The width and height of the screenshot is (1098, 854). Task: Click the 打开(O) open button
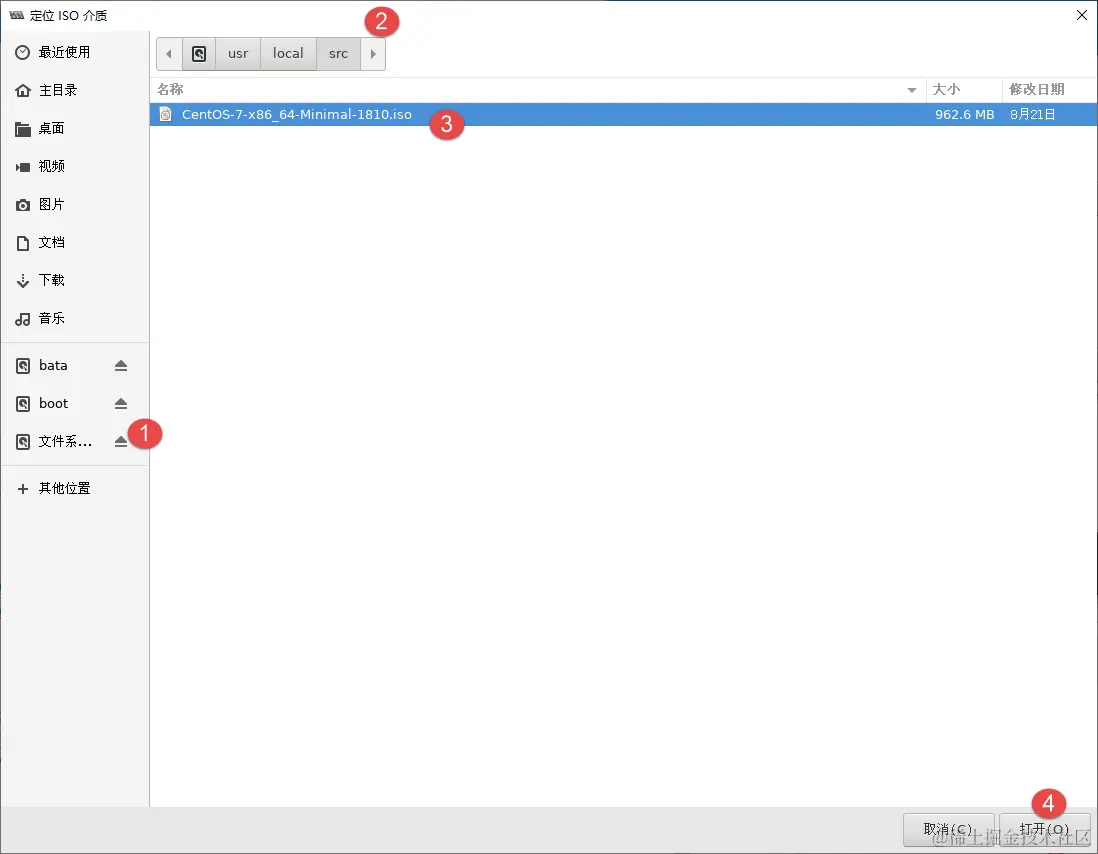coord(1044,830)
